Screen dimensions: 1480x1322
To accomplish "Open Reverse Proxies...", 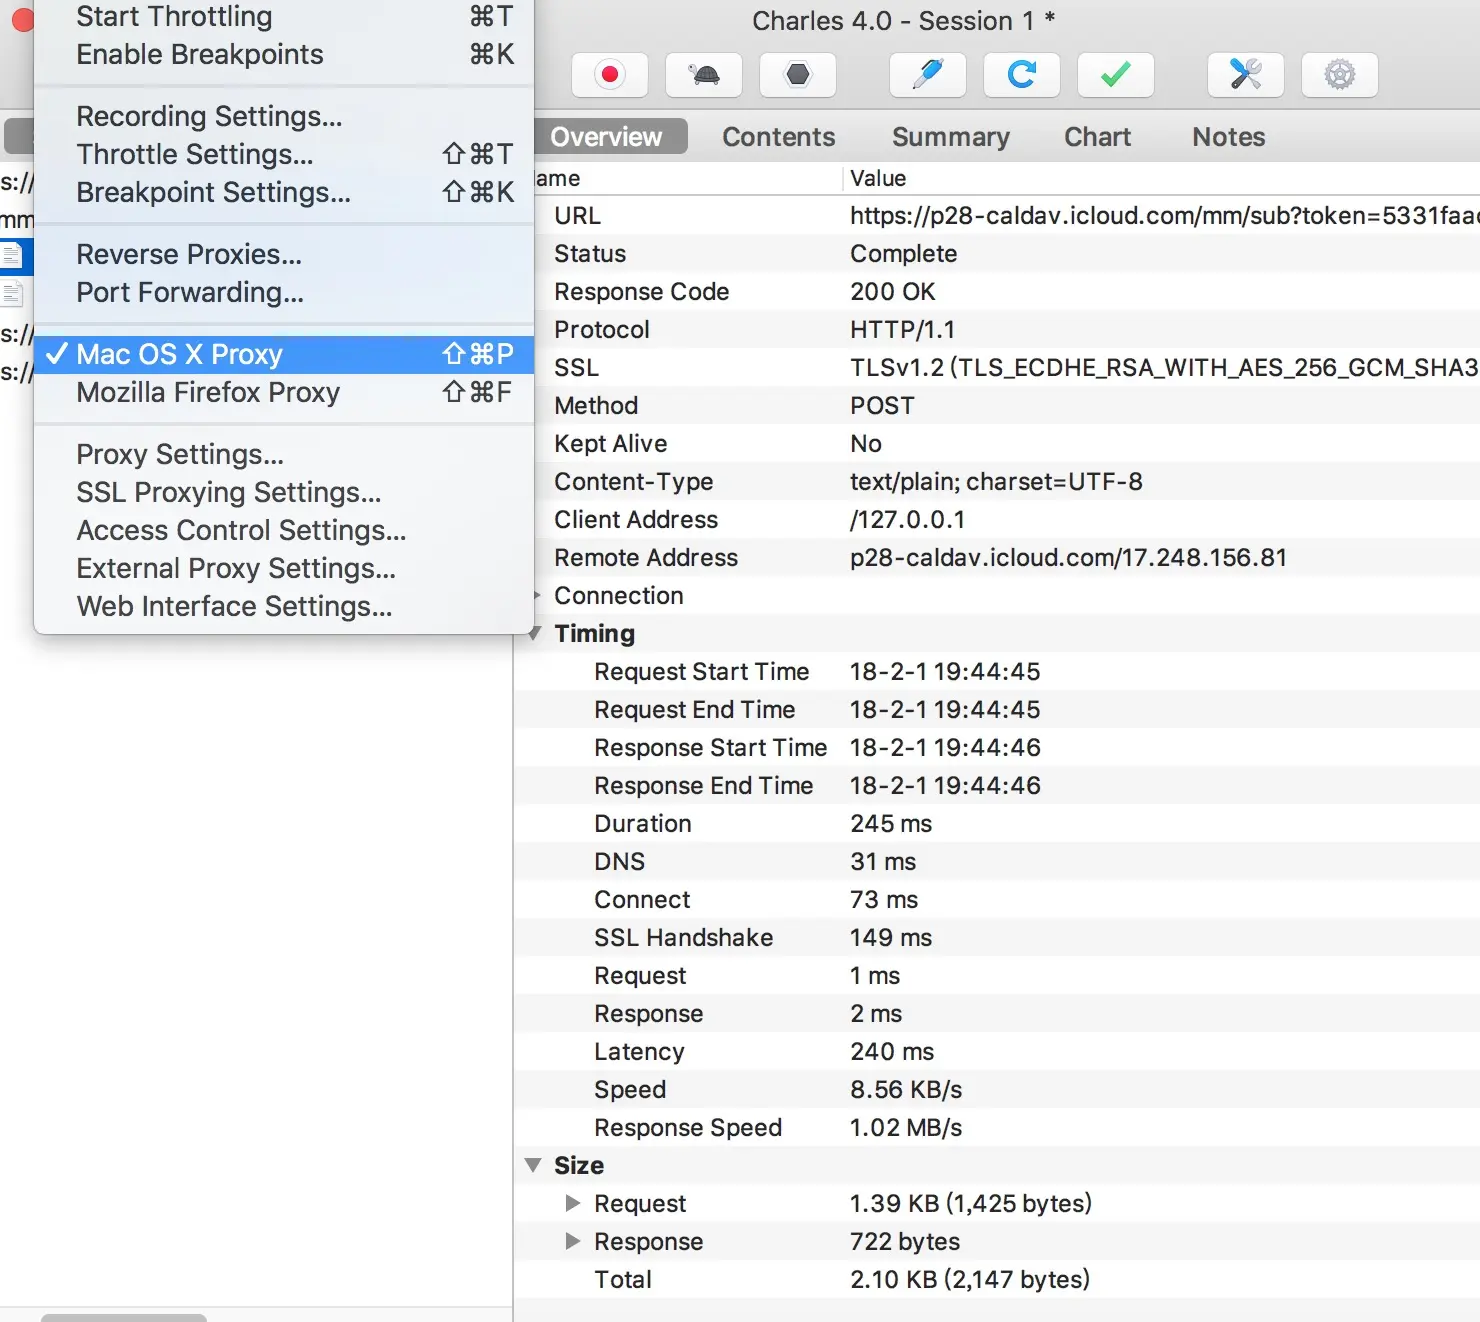I will coord(284,254).
